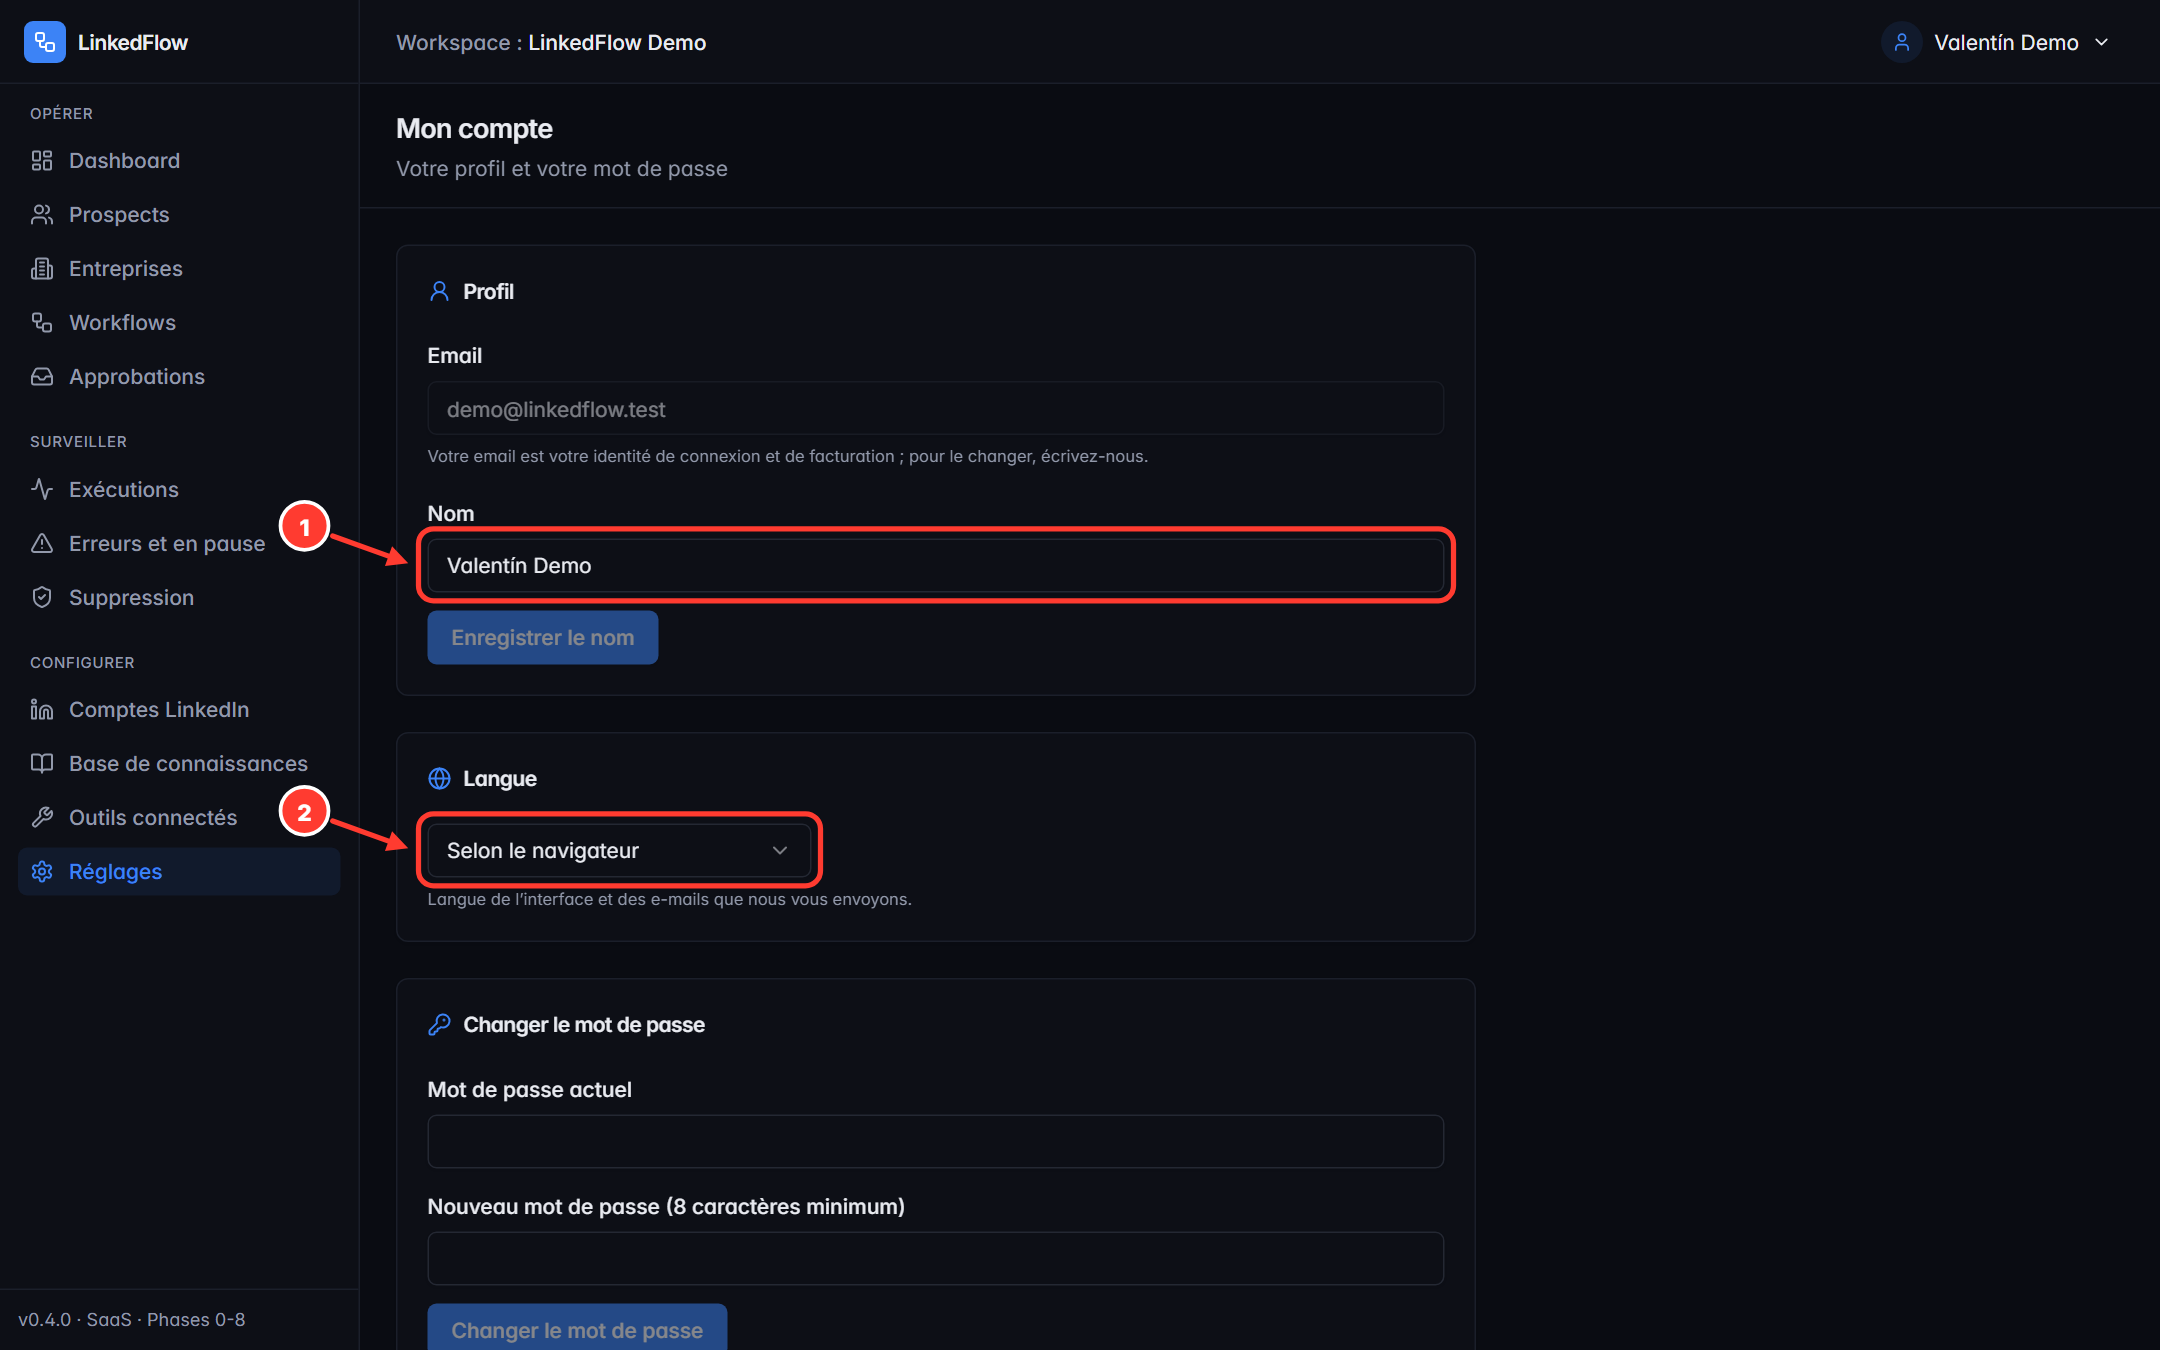Screen dimensions: 2160x1350
Task: Click the OPÉRER section label
Action: [61, 114]
